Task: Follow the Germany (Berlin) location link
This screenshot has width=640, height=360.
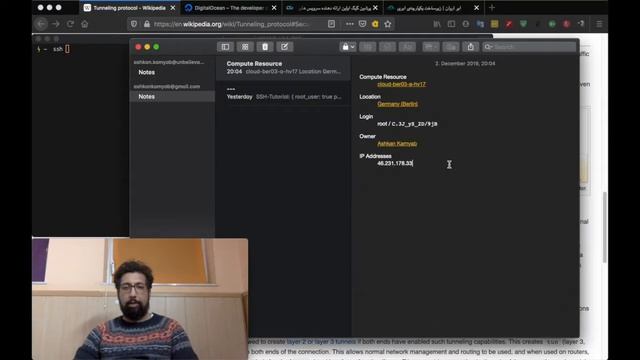Action: coord(398,104)
